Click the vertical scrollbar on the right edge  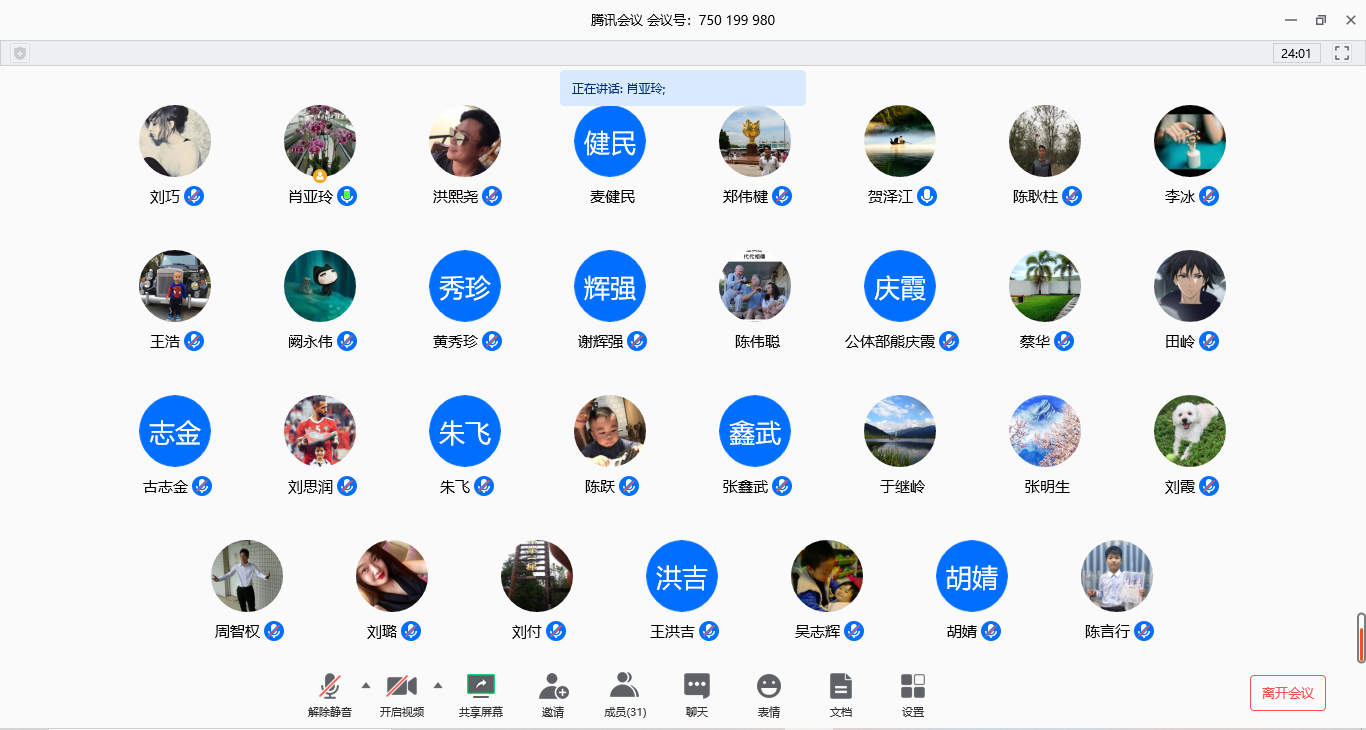1360,637
